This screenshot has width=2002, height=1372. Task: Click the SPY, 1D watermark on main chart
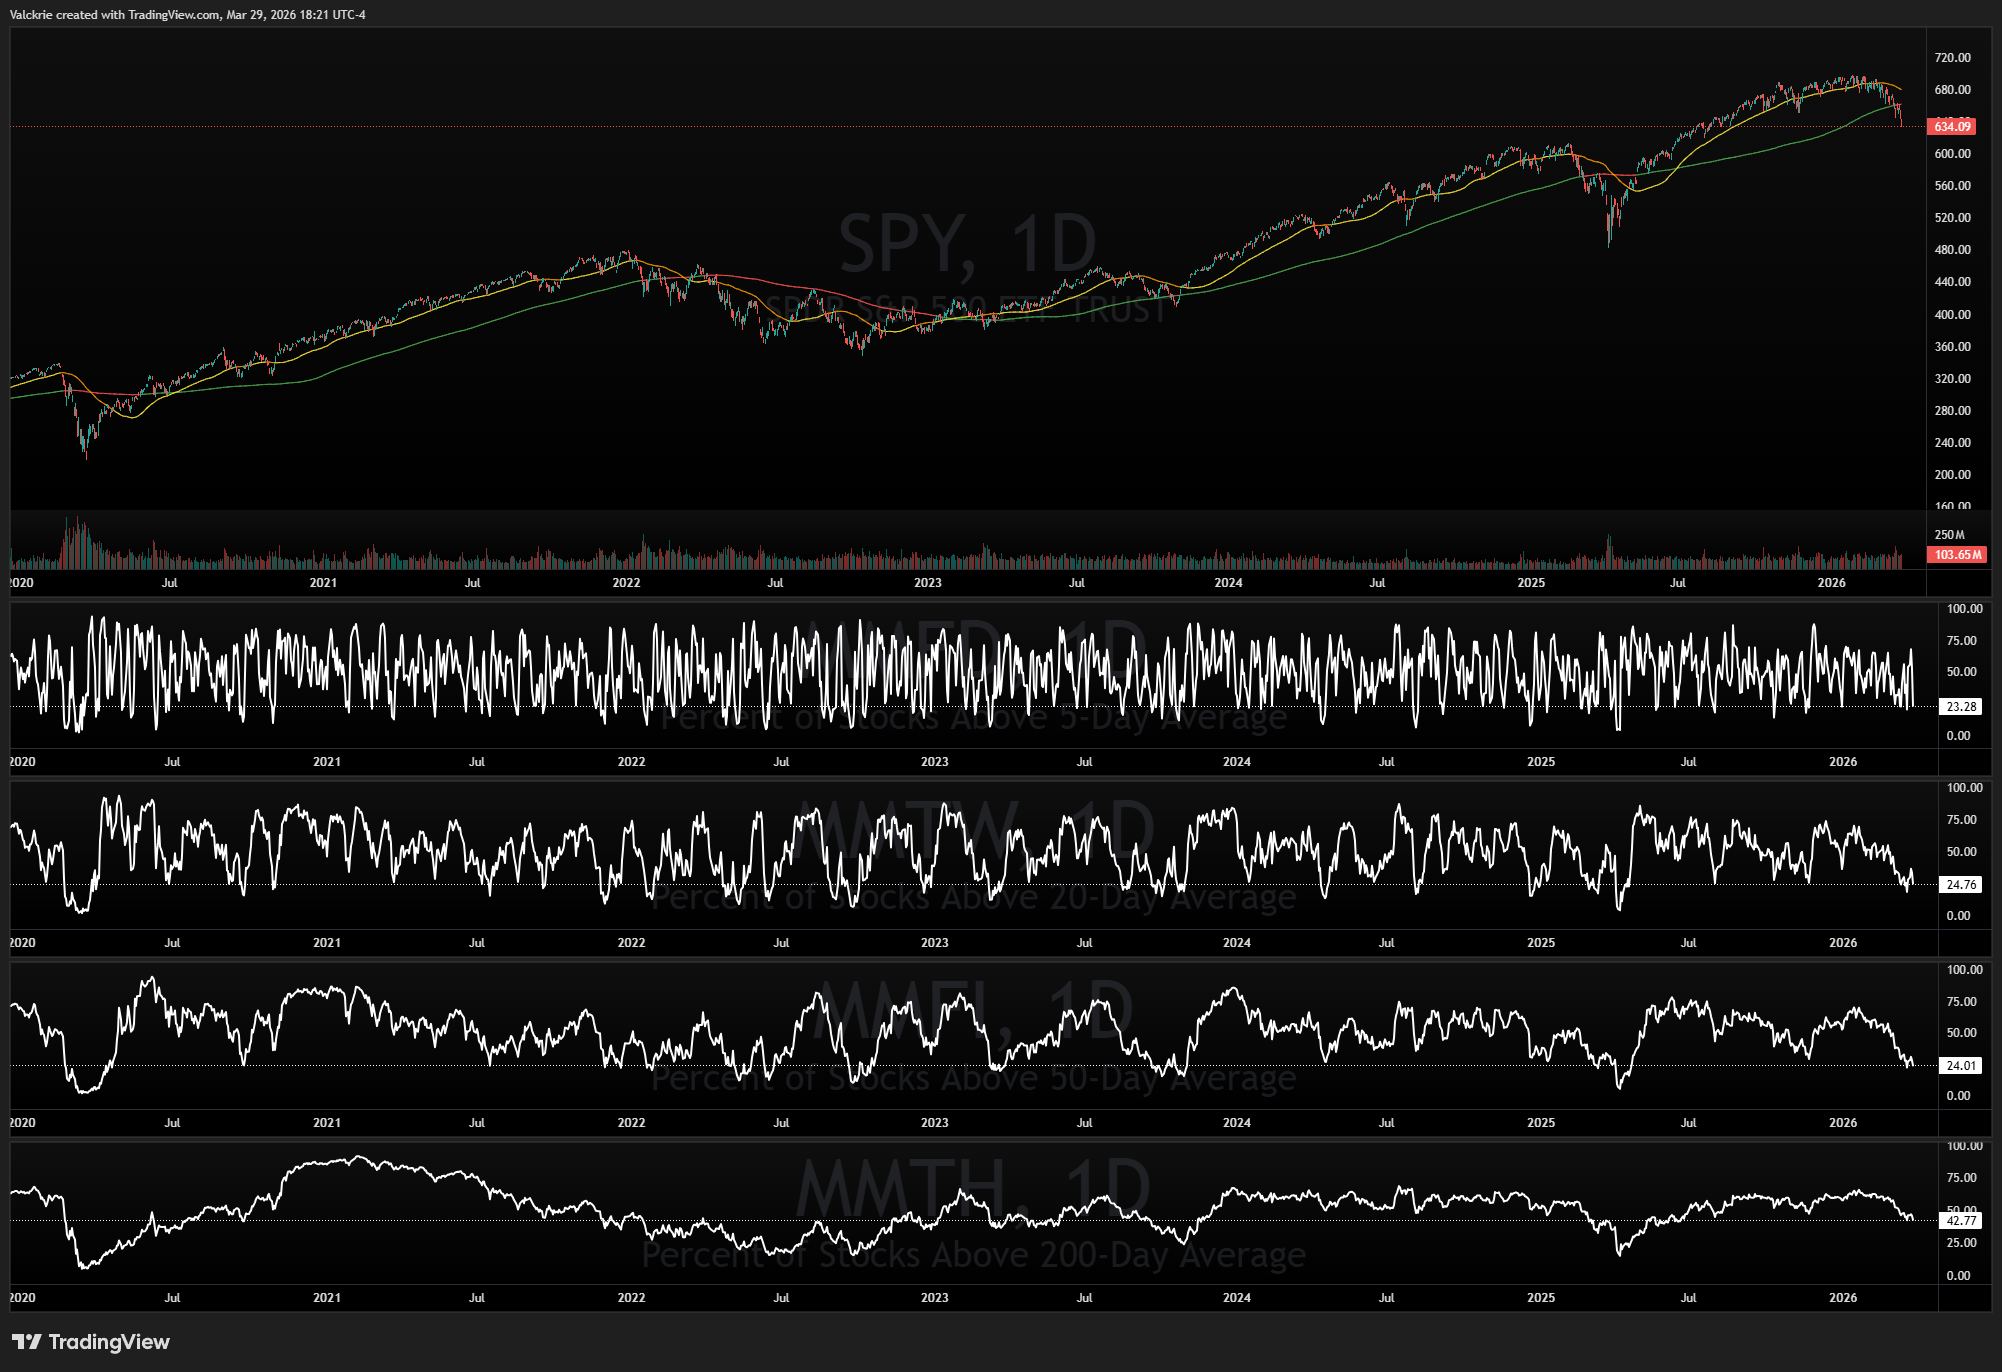966,244
